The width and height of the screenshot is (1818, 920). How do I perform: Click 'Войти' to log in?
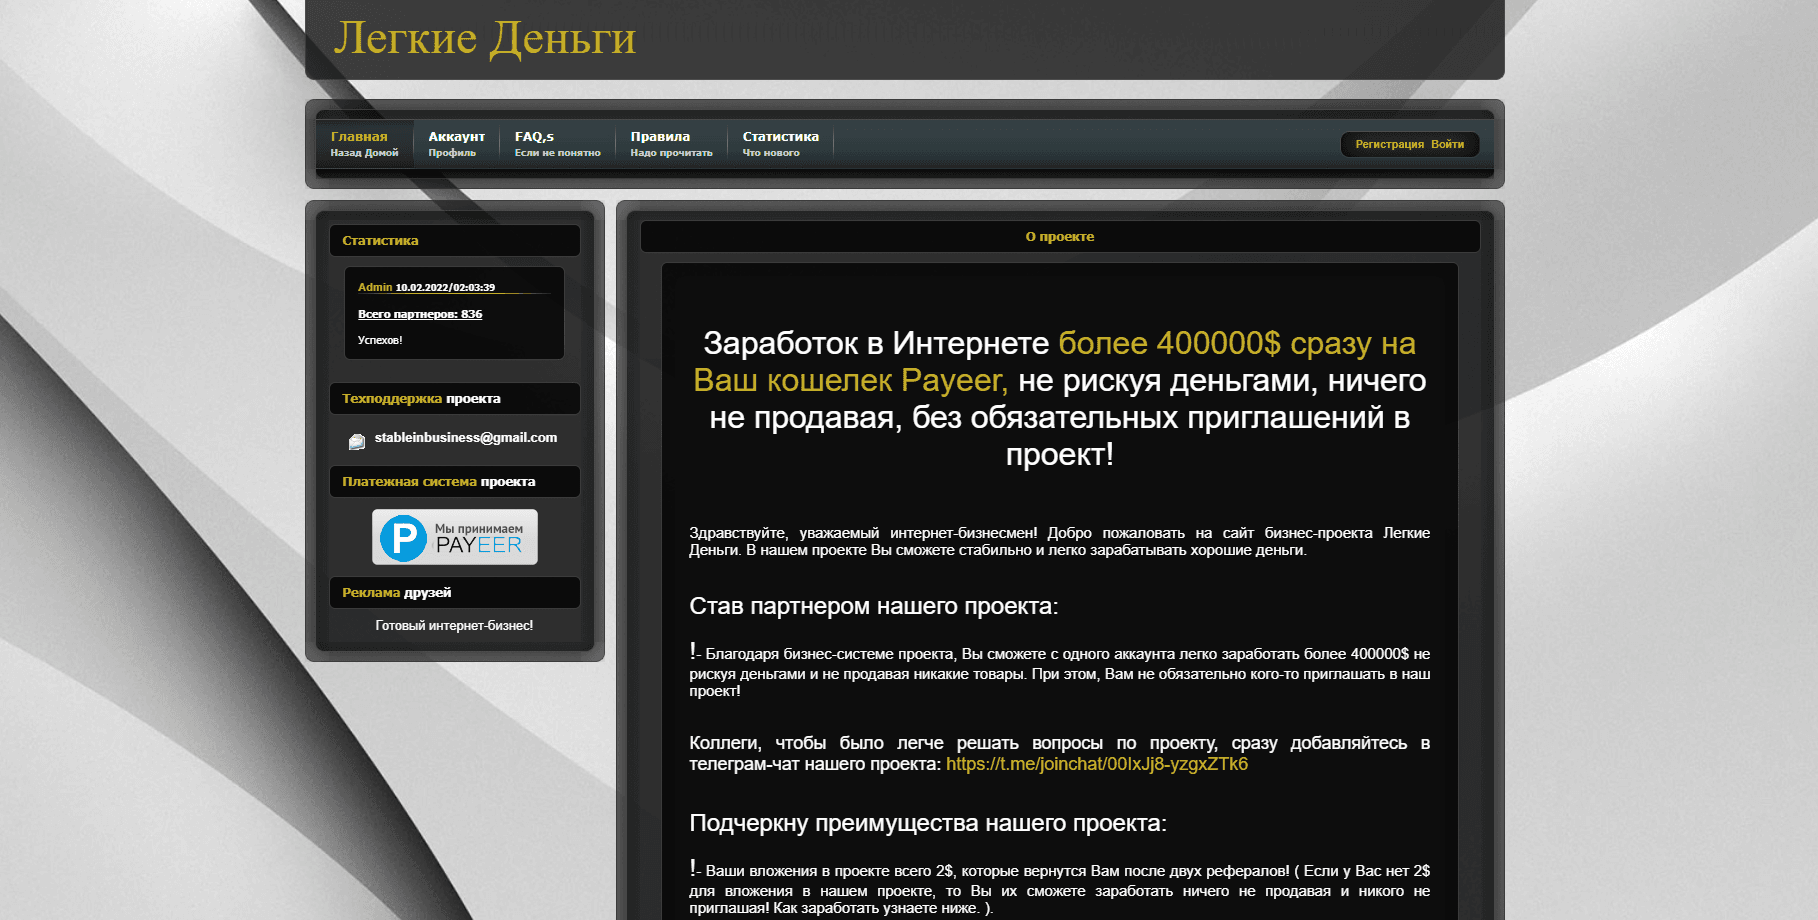(1448, 144)
